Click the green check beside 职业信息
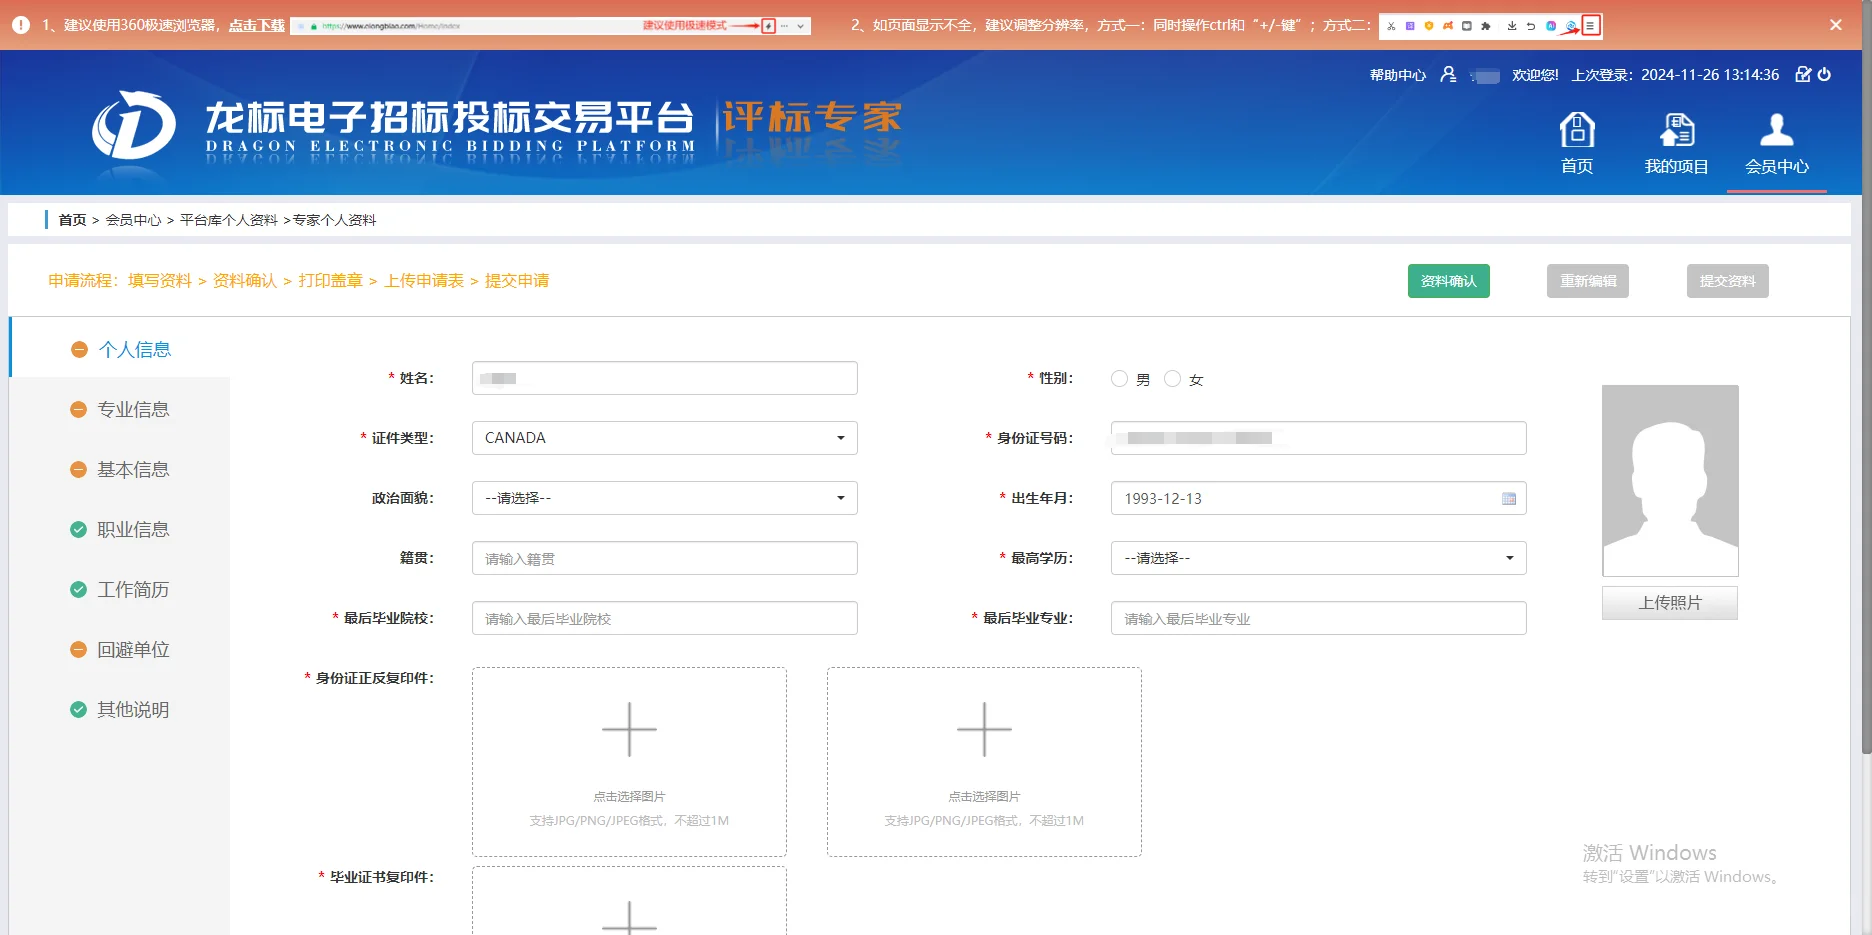 coord(78,529)
